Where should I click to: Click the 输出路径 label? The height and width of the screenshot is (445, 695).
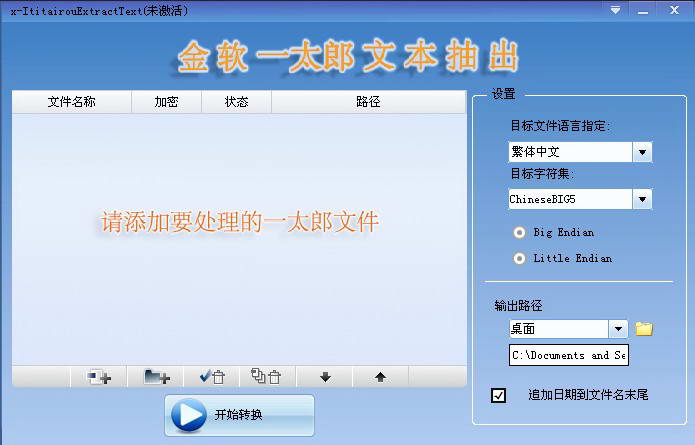(x=518, y=305)
